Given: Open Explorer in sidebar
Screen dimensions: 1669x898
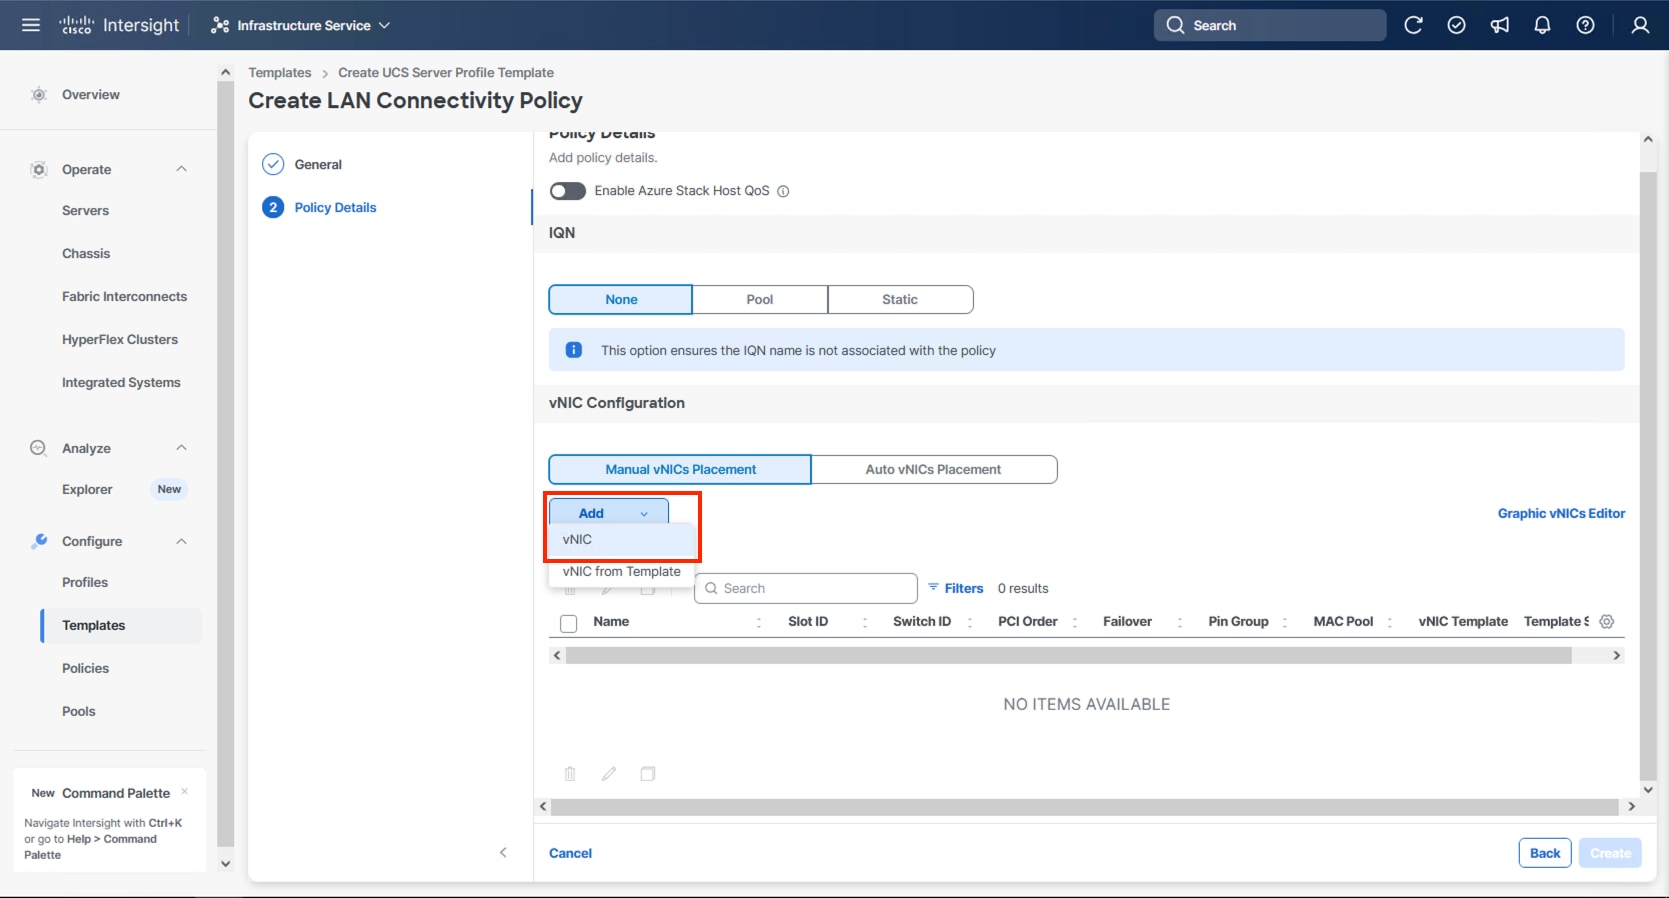Looking at the screenshot, I should point(87,490).
